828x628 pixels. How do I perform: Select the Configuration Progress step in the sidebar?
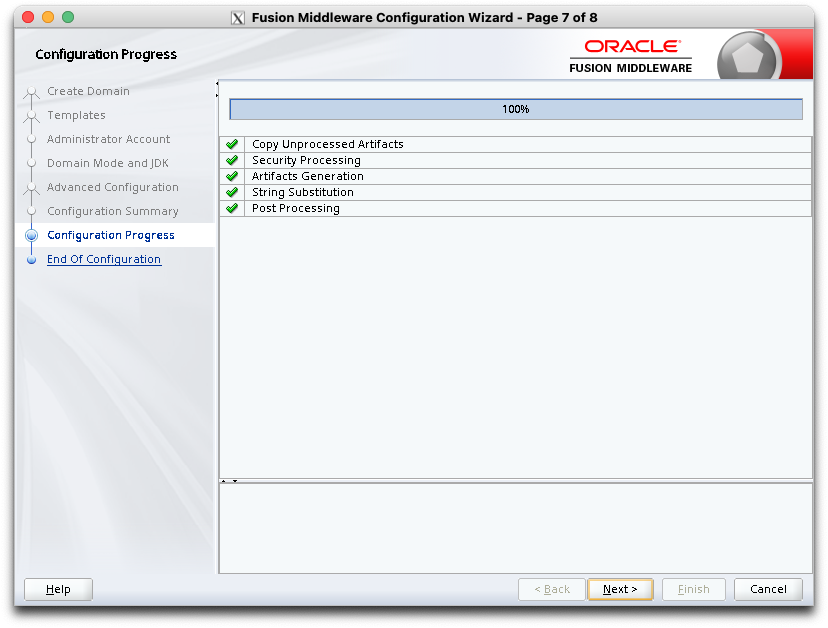110,235
